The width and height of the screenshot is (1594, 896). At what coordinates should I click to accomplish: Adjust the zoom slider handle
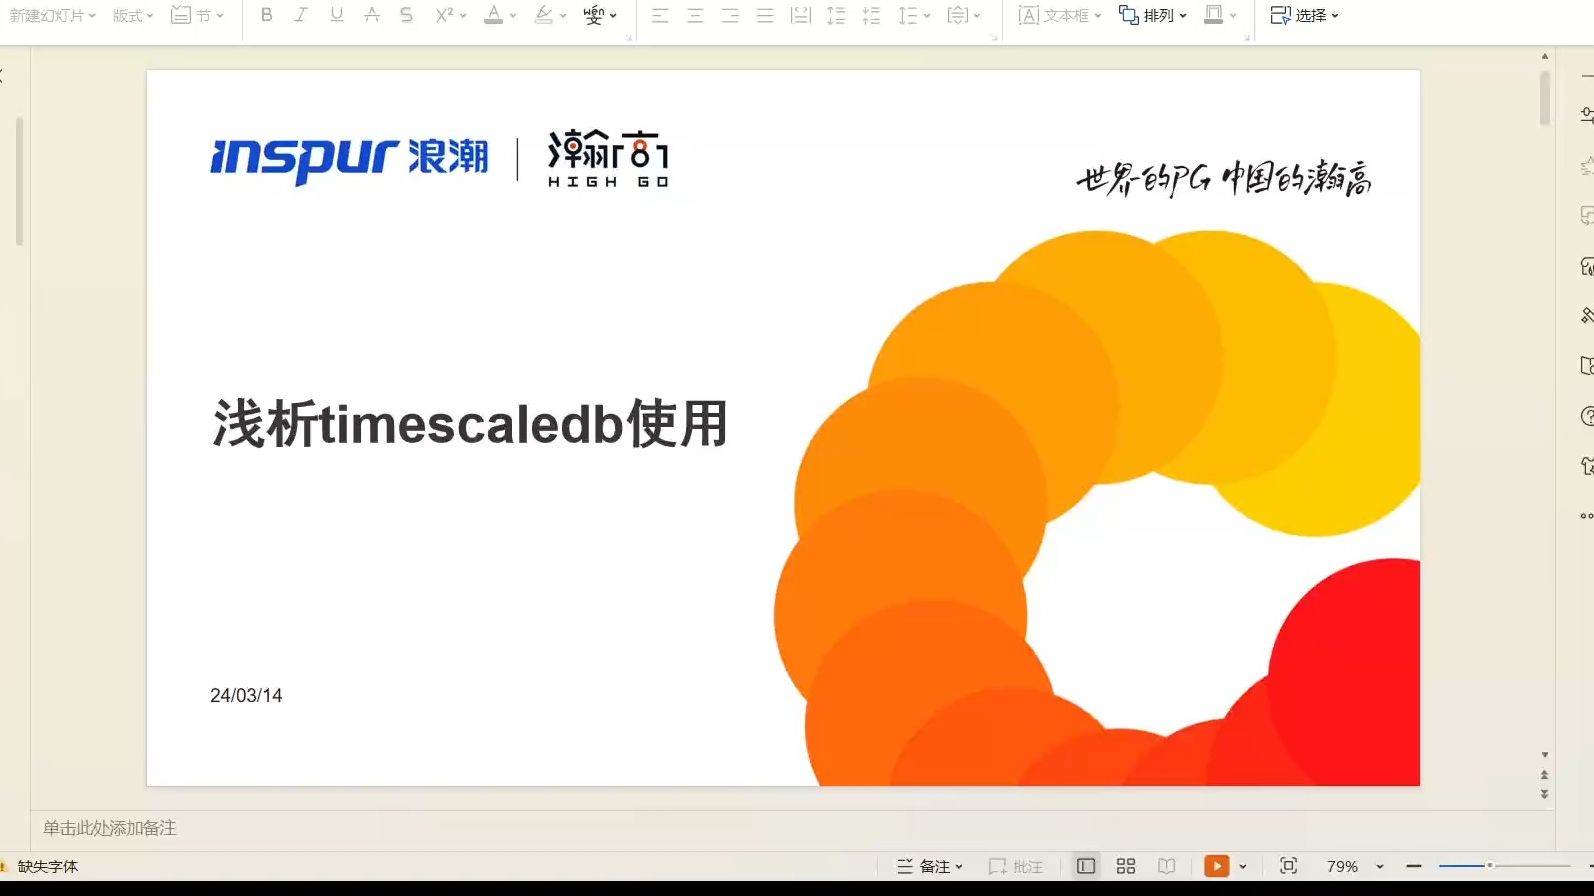(x=1490, y=865)
